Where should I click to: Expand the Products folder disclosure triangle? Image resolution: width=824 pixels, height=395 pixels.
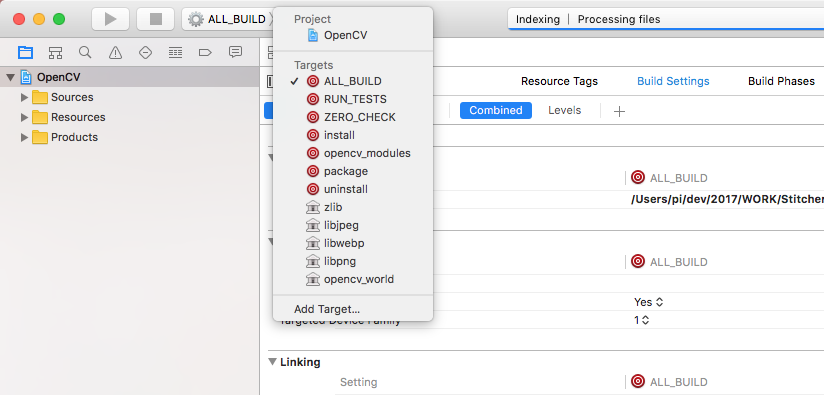point(24,137)
